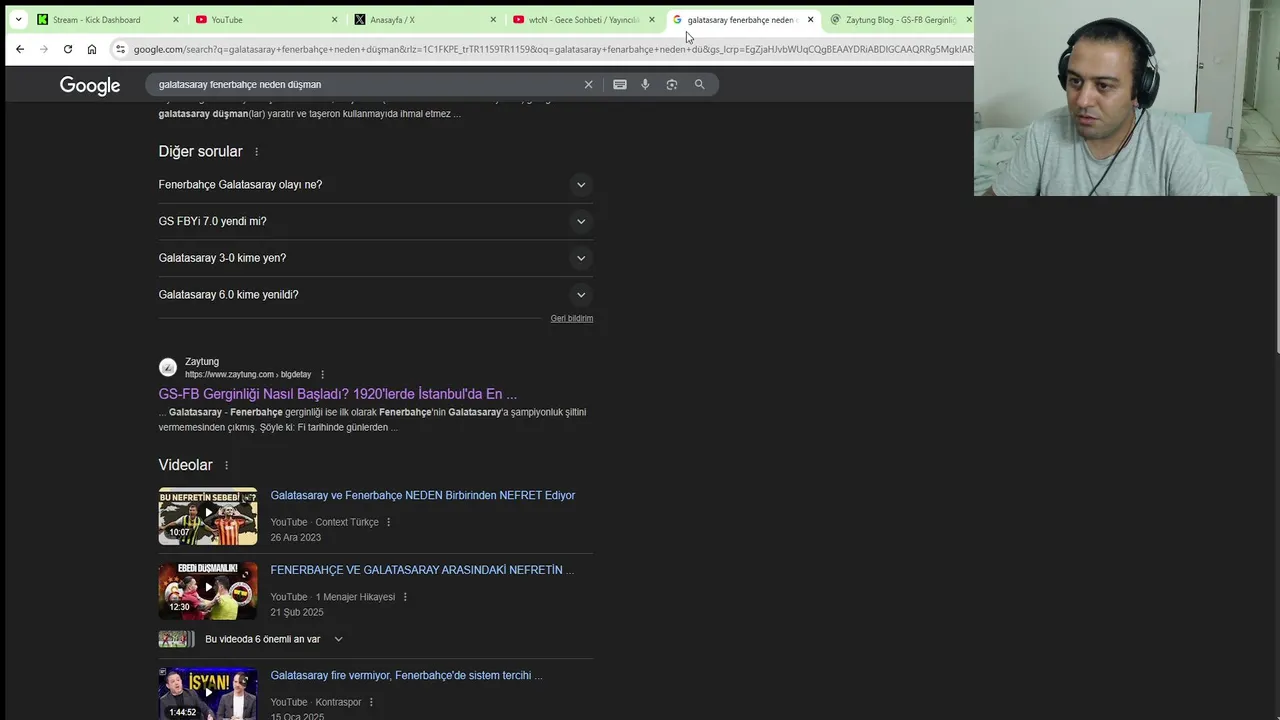Submit search with magnifier icon
Image resolution: width=1280 pixels, height=720 pixels.
tap(700, 85)
